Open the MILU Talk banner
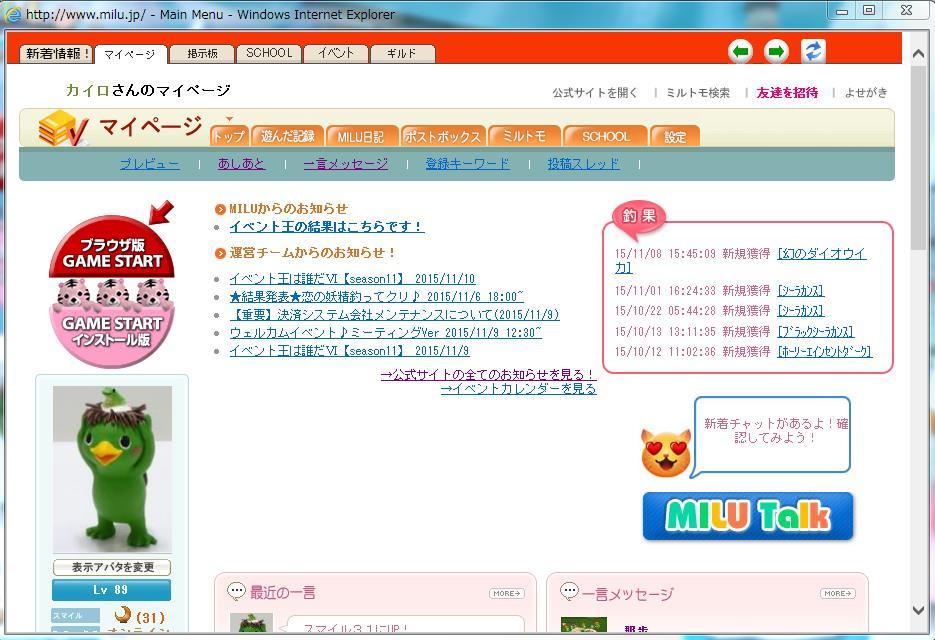This screenshot has width=935, height=640. (748, 516)
